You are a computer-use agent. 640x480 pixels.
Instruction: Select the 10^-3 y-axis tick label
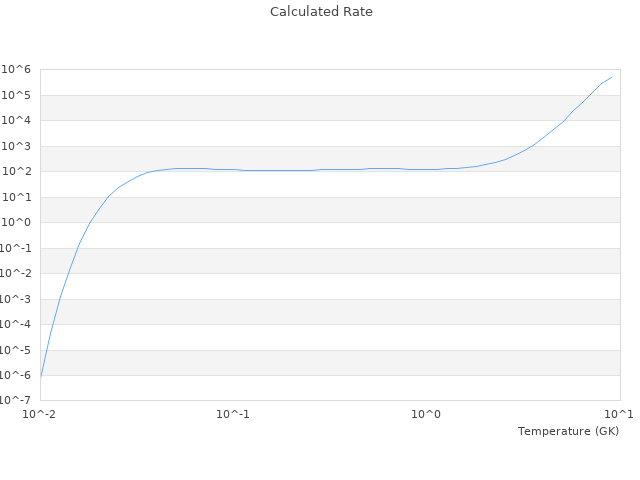tap(16, 299)
